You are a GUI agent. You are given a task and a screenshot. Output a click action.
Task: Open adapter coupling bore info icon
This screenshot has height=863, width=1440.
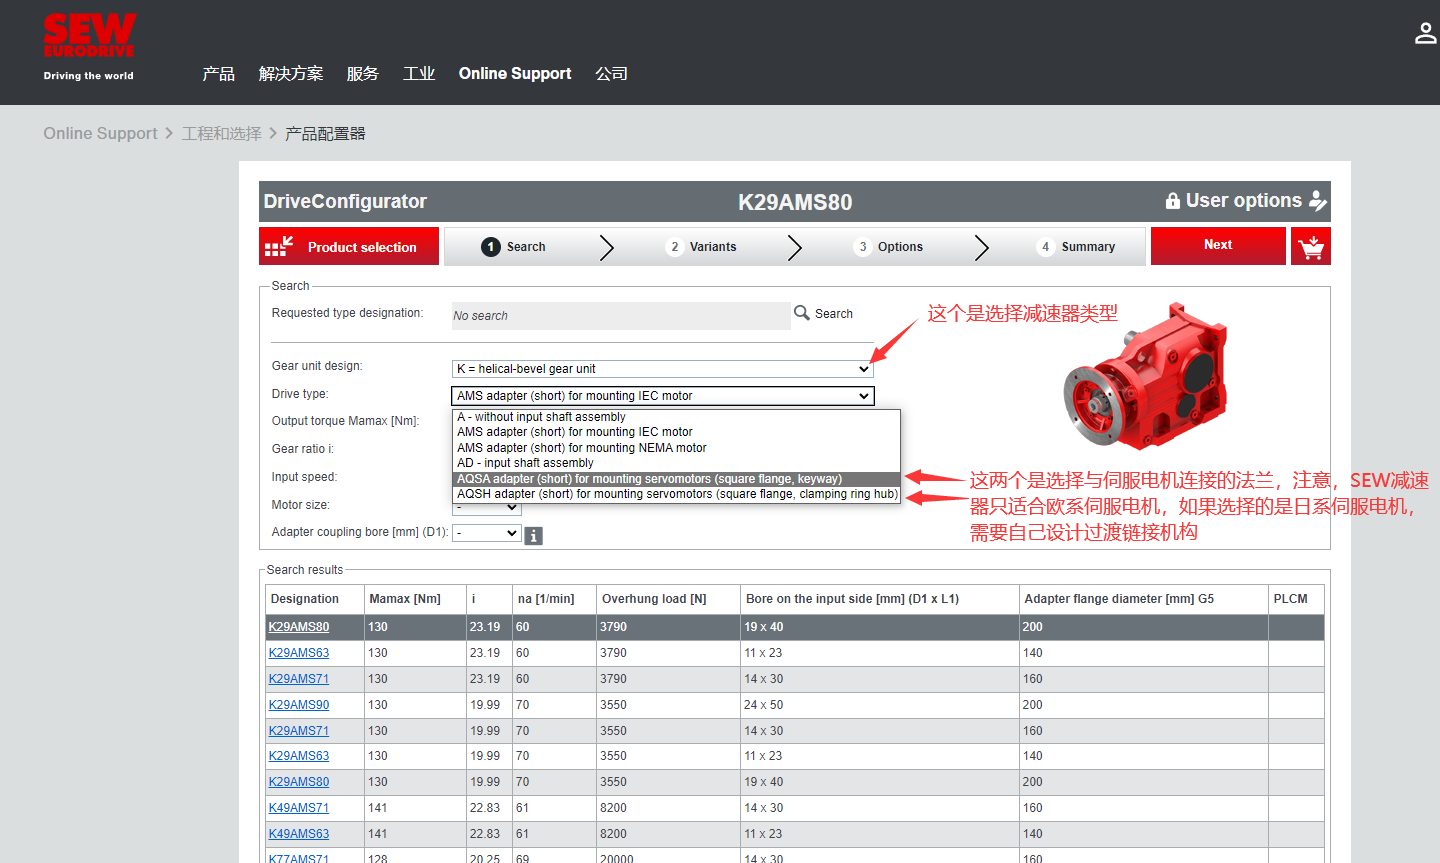point(534,536)
